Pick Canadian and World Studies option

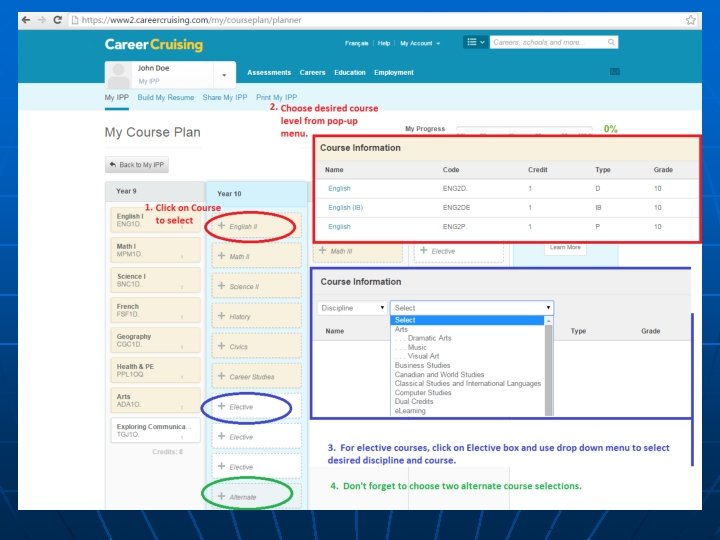[439, 375]
